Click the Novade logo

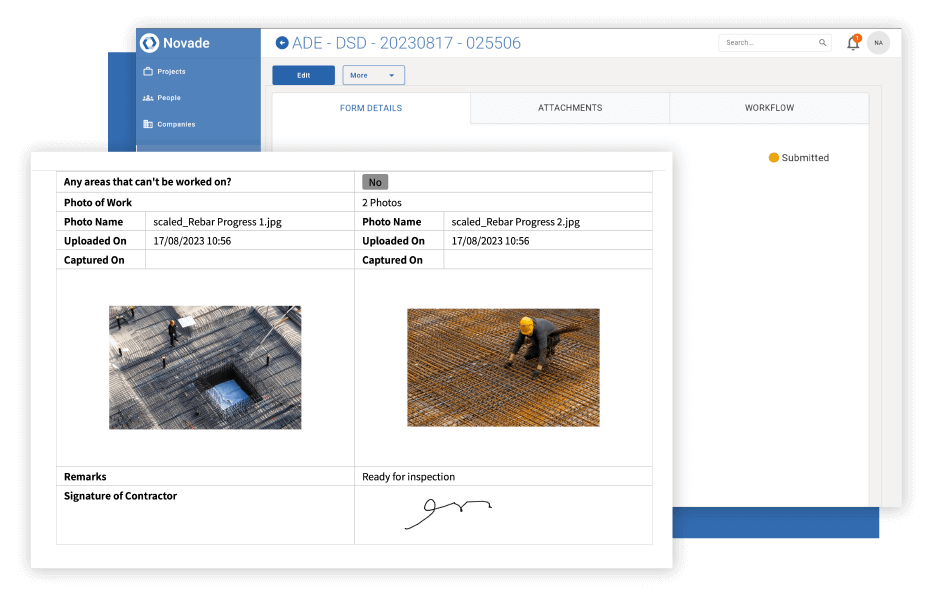click(182, 42)
